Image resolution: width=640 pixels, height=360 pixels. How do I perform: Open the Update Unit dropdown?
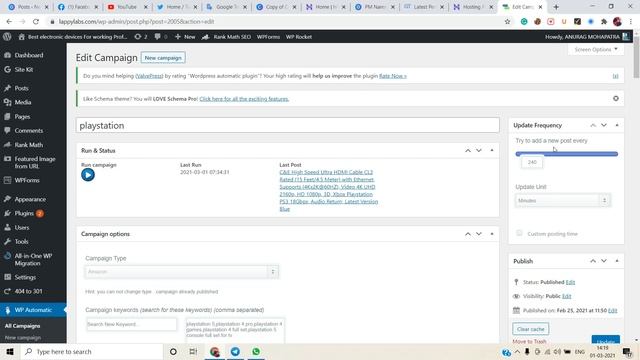click(x=563, y=200)
